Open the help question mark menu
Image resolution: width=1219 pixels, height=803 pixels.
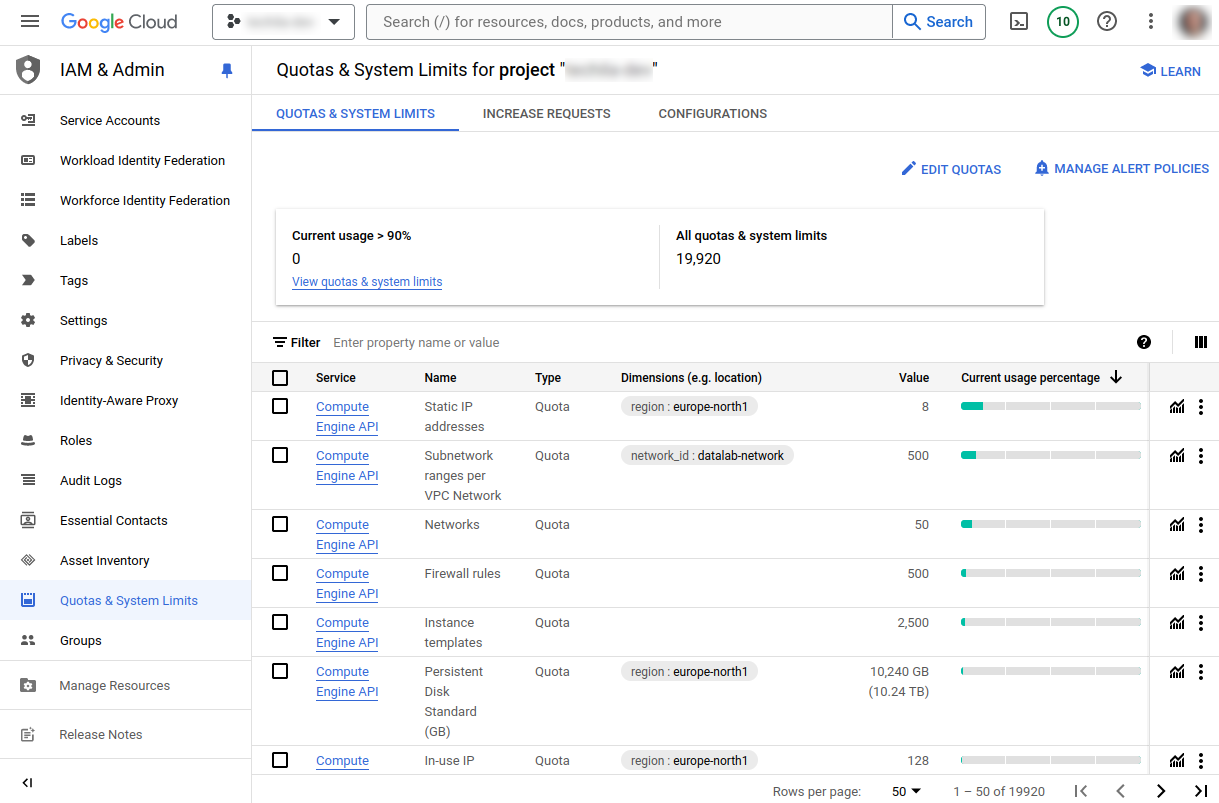(1107, 22)
